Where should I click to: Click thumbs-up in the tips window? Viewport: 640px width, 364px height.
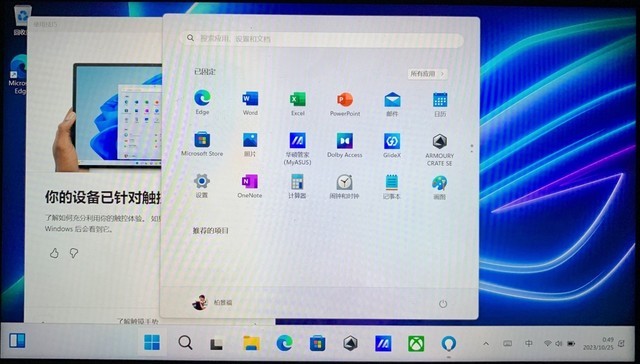coord(54,253)
